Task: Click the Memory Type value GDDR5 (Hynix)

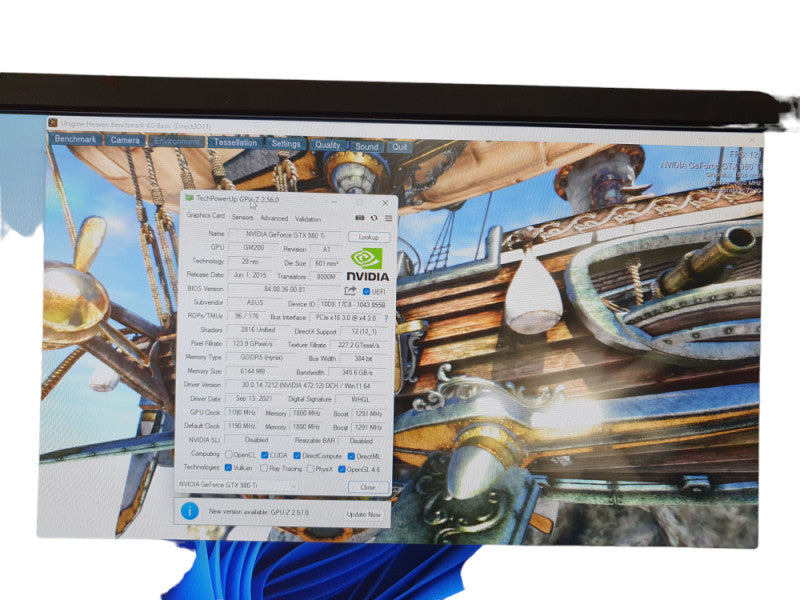Action: 261,357
